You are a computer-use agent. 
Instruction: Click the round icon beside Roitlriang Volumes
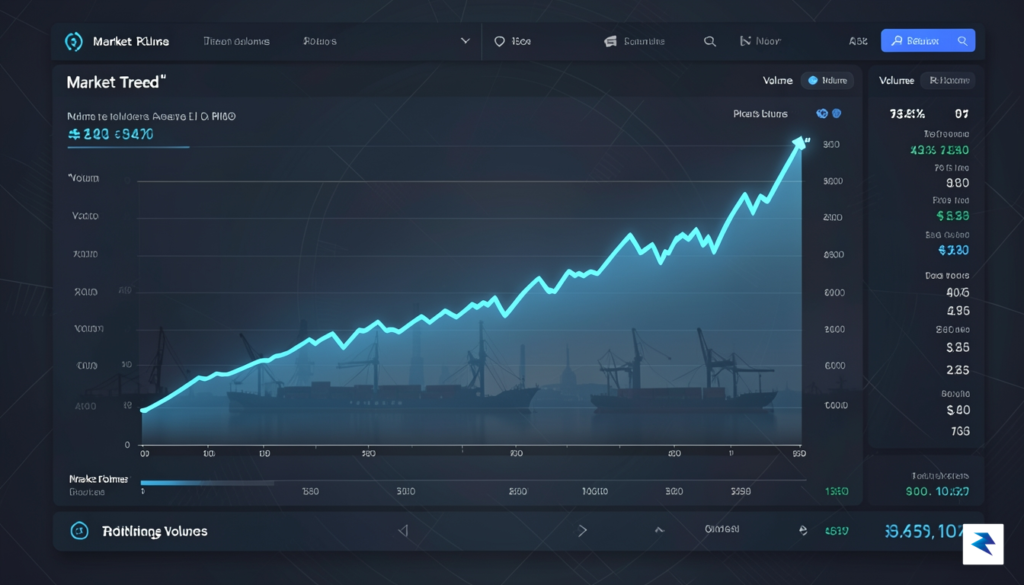click(79, 531)
